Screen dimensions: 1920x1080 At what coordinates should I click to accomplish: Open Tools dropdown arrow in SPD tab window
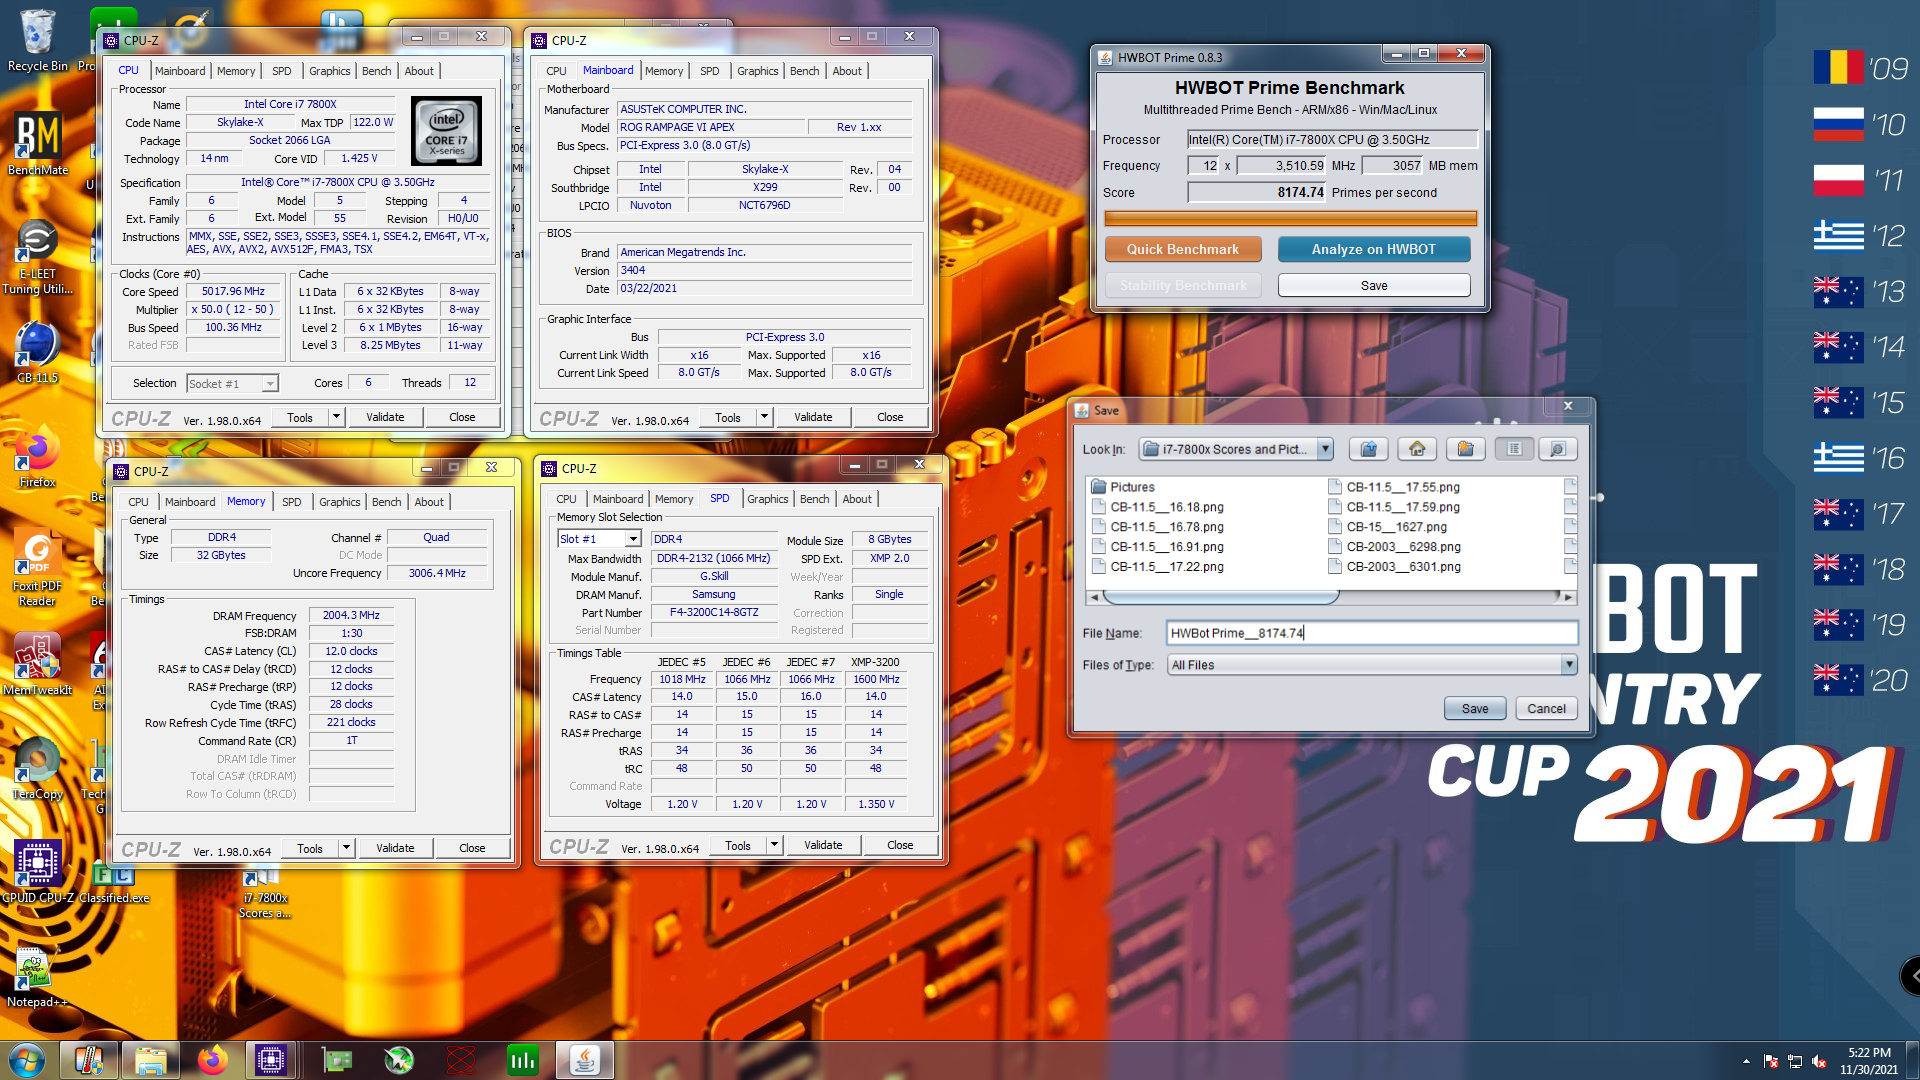(x=775, y=845)
